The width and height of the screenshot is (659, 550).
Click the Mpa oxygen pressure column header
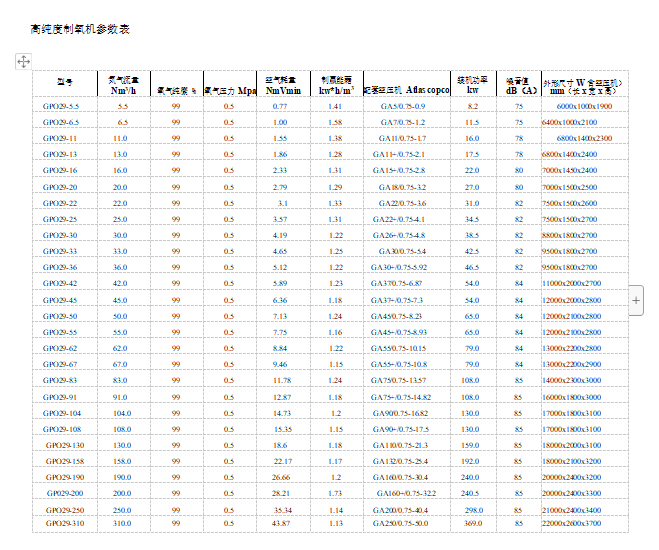[230, 89]
